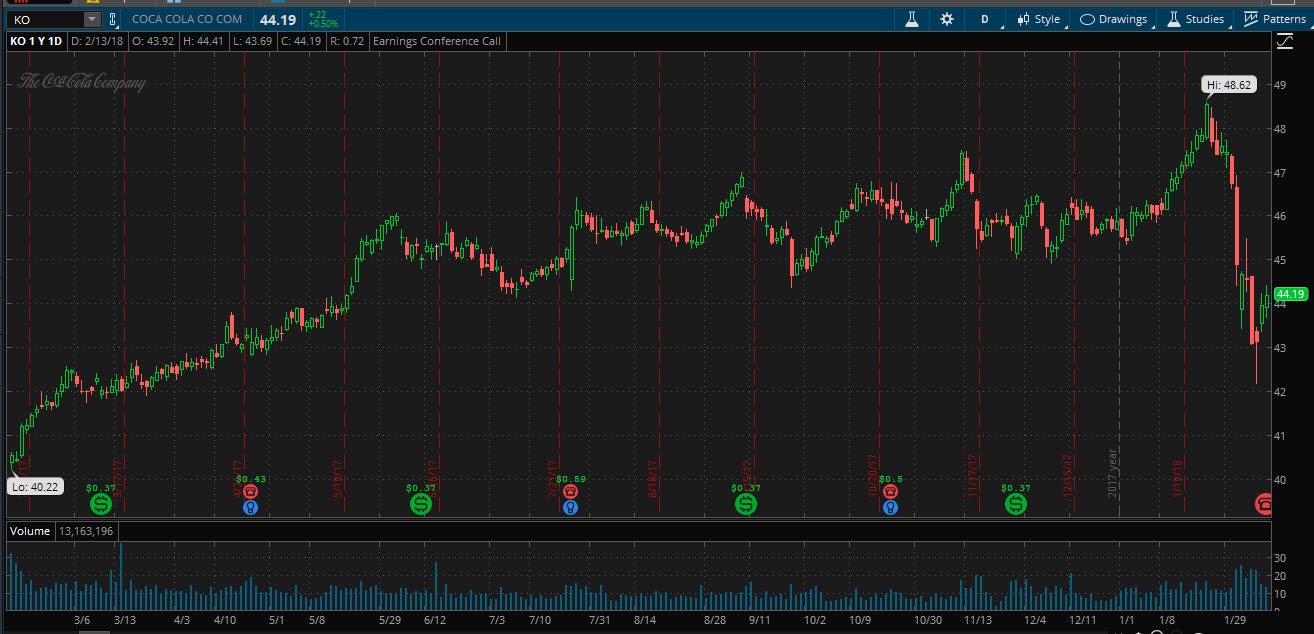This screenshot has height=634, width=1314.
Task: Click the blue earnings bulb under $0.59
Action: pyautogui.click(x=570, y=507)
